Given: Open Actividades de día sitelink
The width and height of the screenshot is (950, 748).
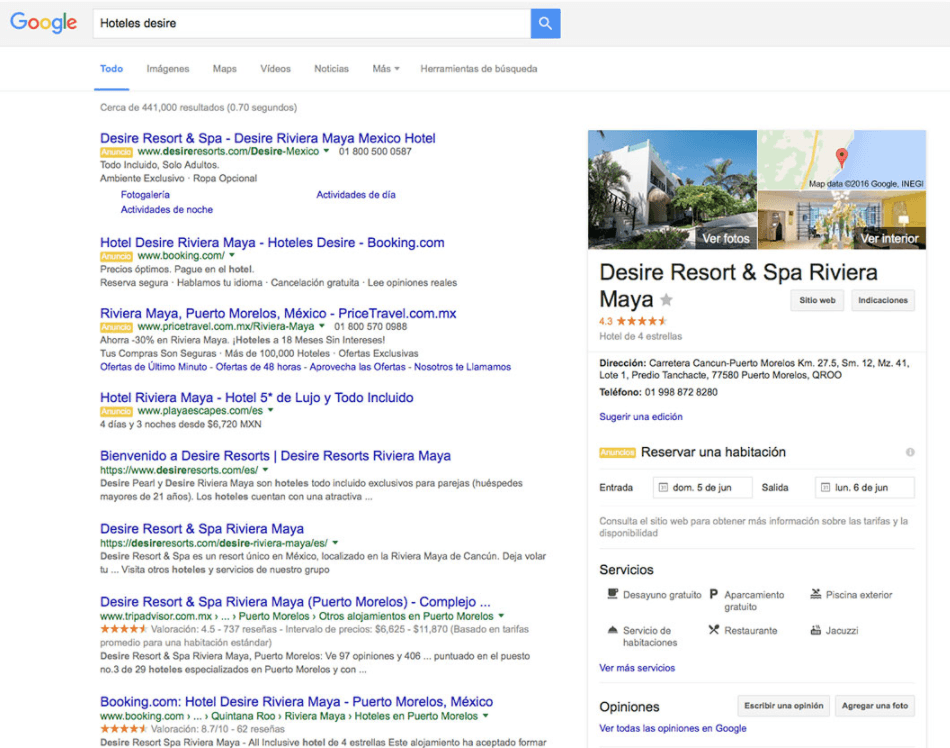Looking at the screenshot, I should point(356,195).
